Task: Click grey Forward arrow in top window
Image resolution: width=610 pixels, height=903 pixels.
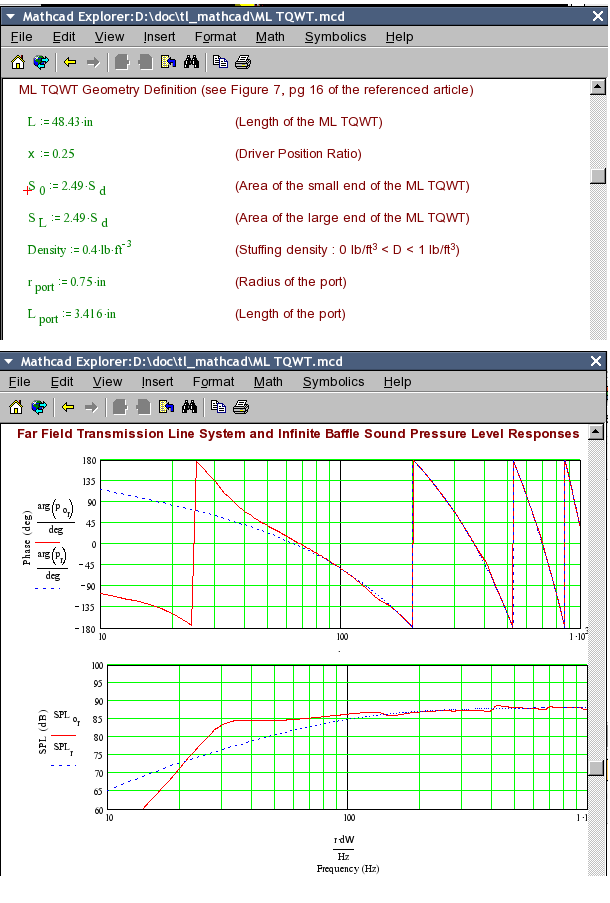Action: coord(93,62)
